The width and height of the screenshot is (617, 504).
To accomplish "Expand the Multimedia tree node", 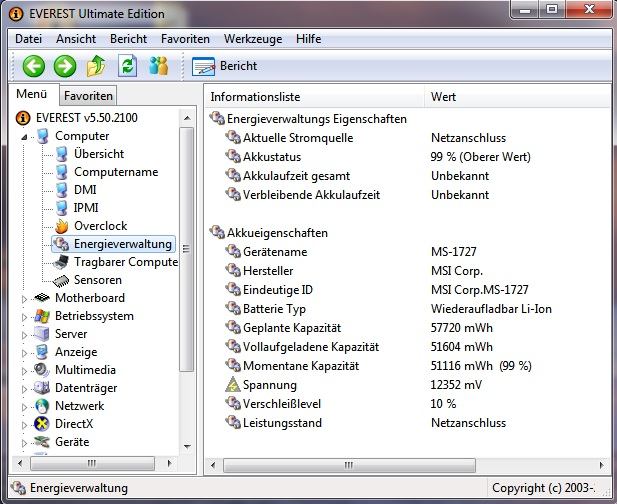I will pyautogui.click(x=24, y=371).
